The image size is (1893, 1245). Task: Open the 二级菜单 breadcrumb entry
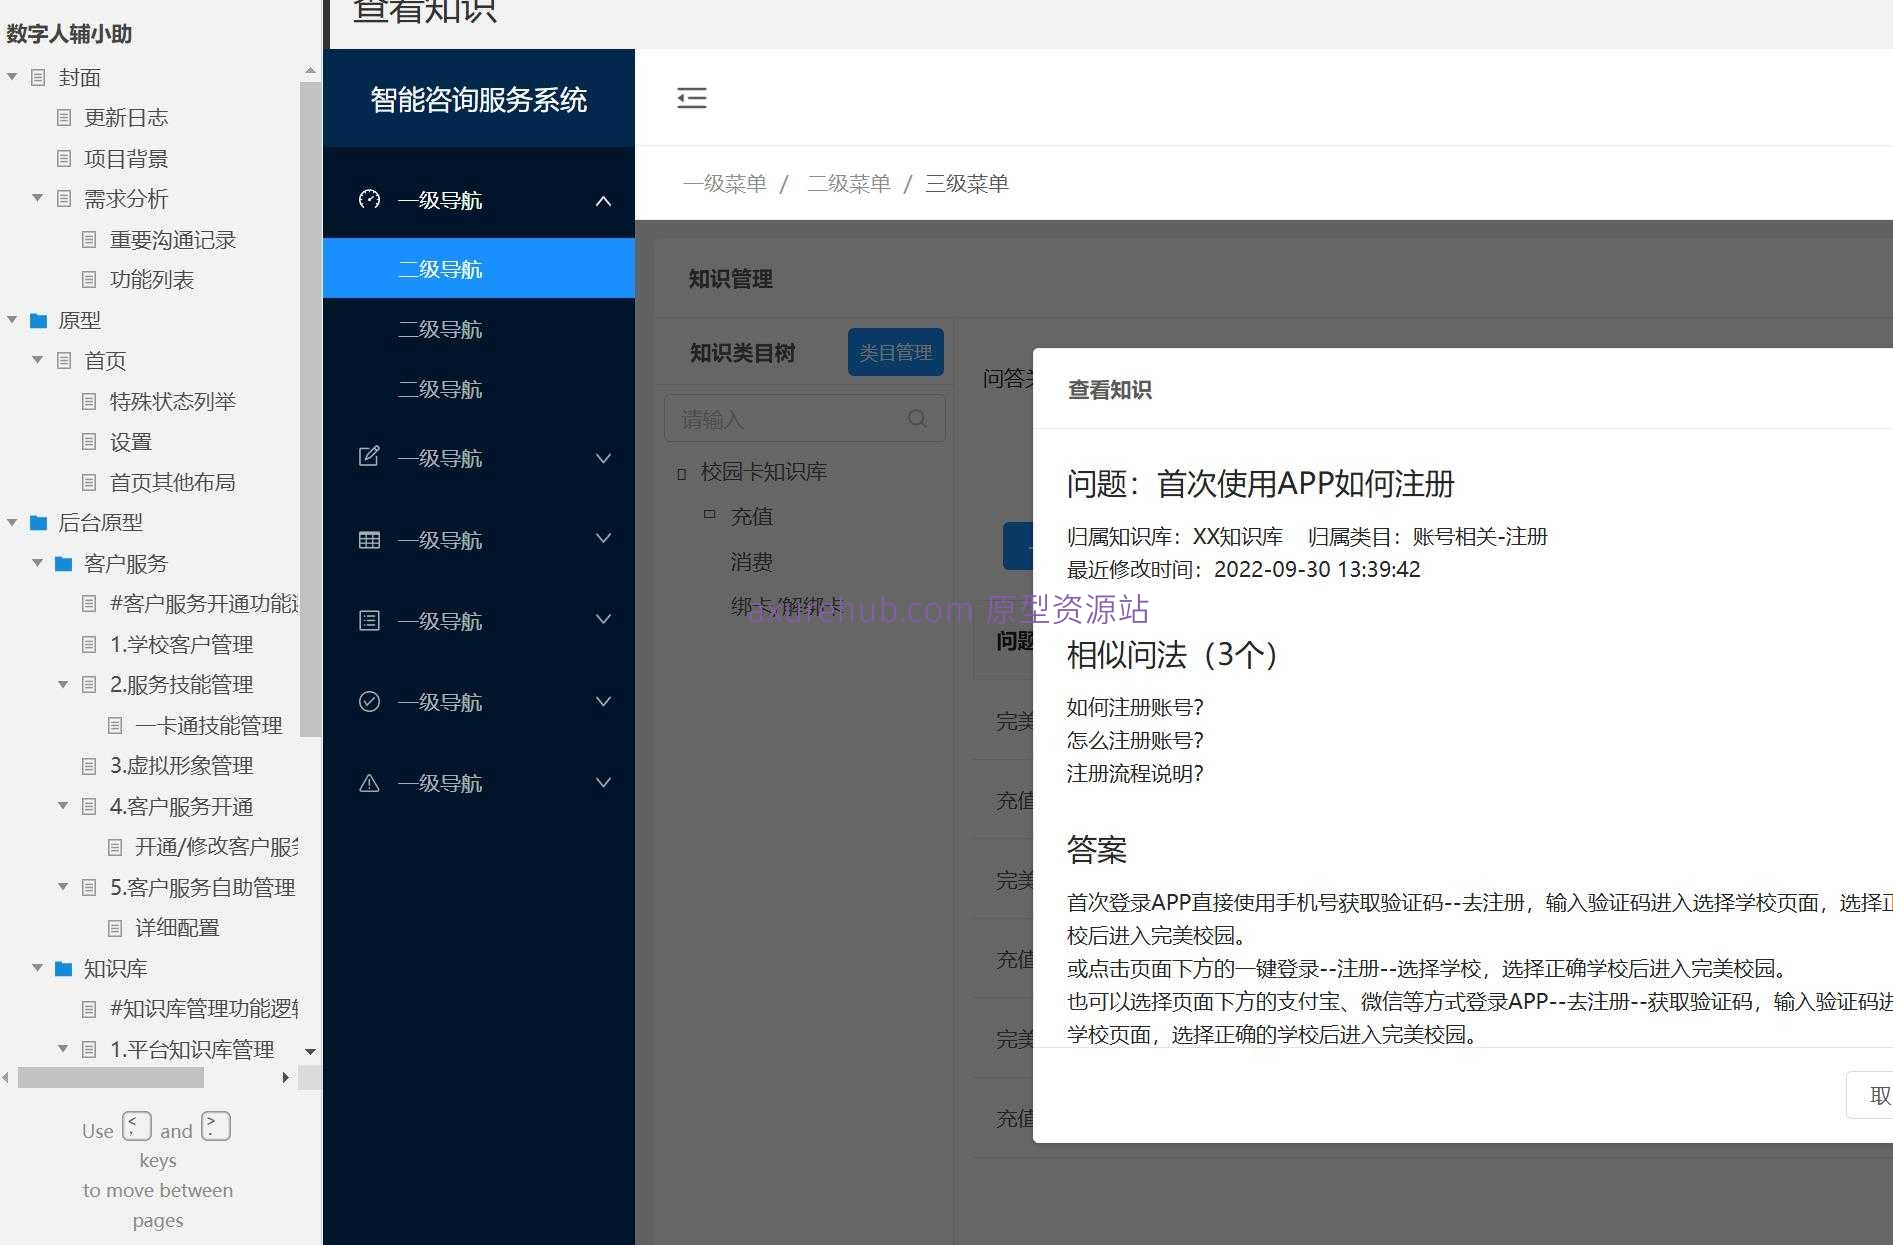848,183
